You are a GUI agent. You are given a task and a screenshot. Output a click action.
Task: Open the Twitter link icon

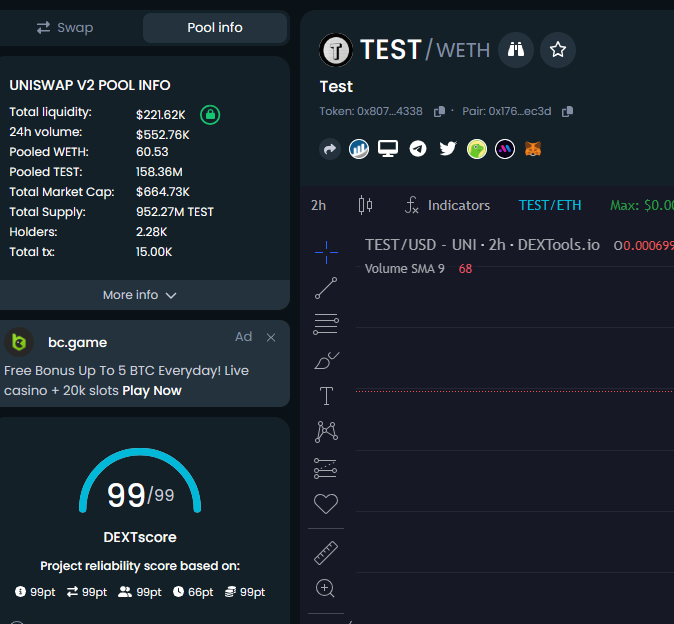(447, 149)
